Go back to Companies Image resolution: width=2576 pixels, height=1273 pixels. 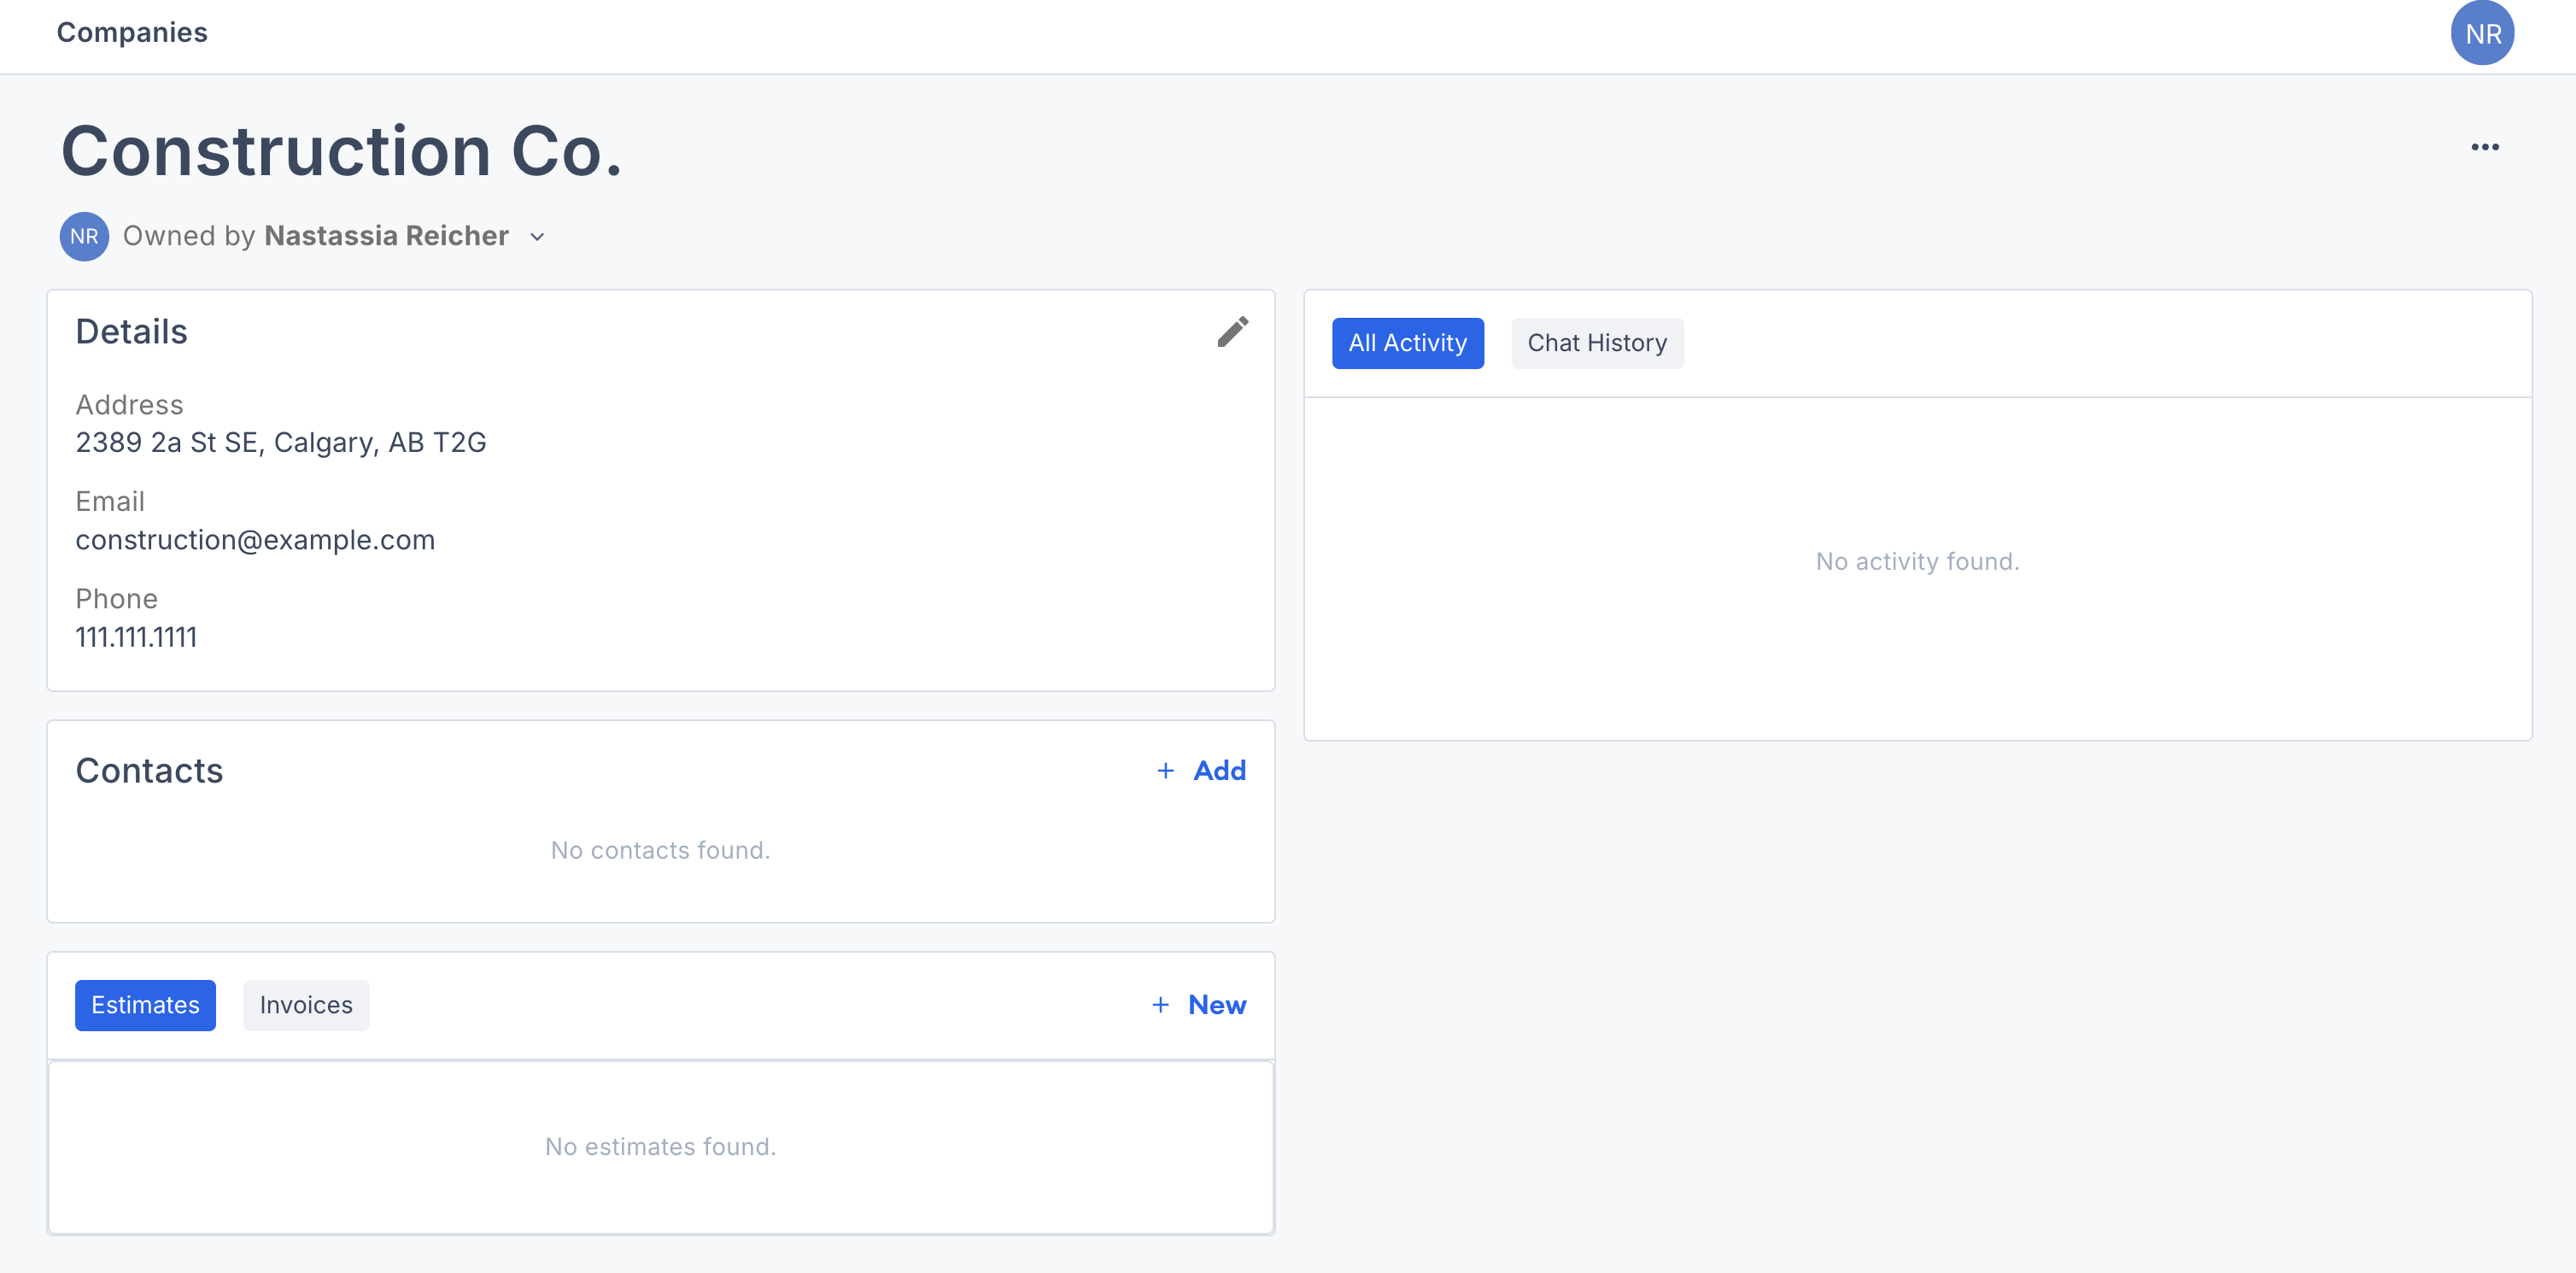[132, 33]
